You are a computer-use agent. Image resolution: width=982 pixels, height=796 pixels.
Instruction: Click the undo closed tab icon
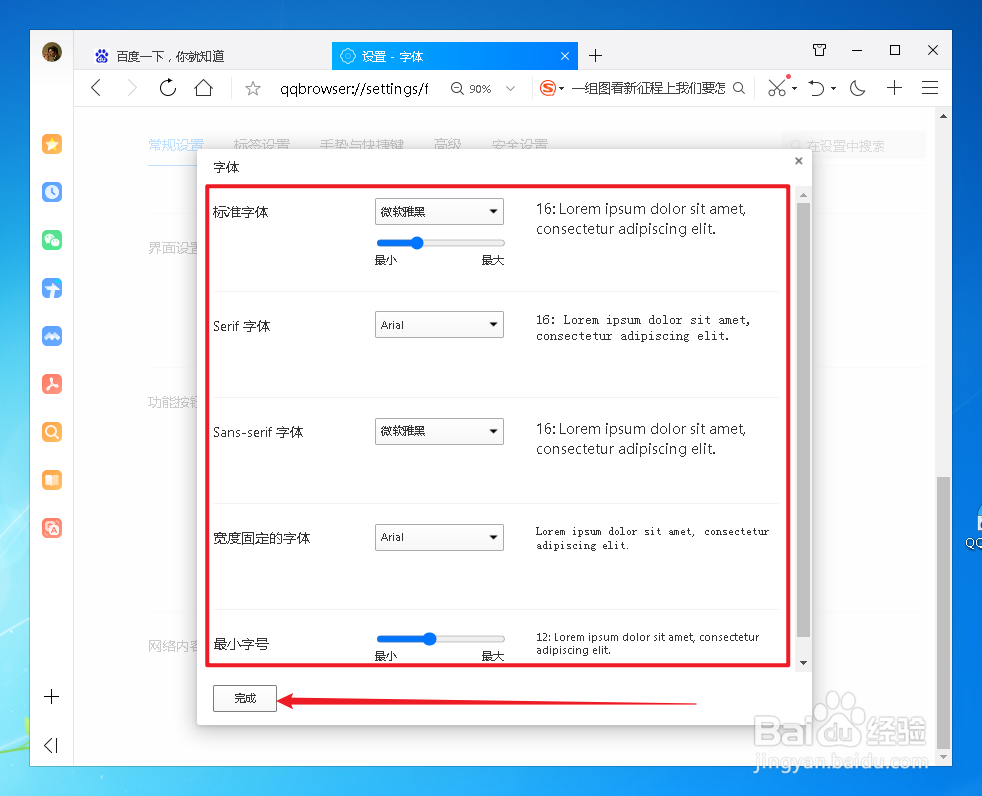pyautogui.click(x=816, y=88)
